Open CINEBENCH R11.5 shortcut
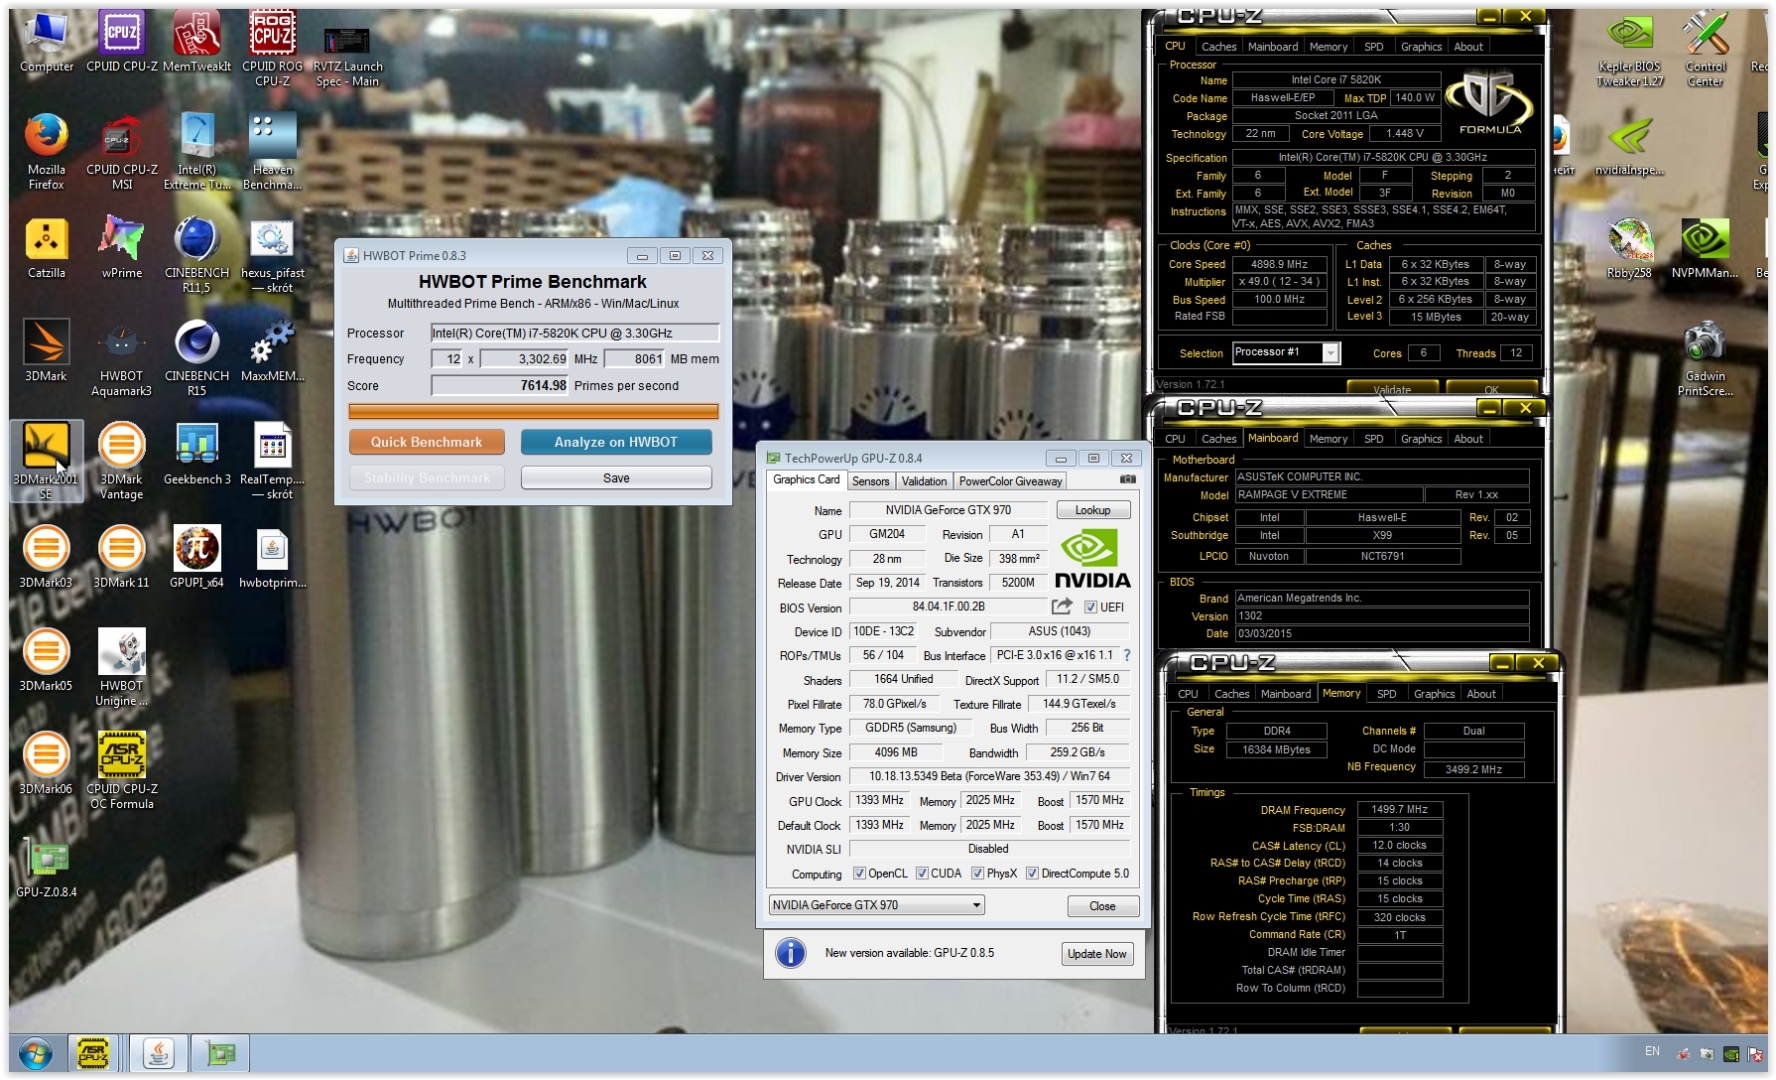 pyautogui.click(x=196, y=254)
